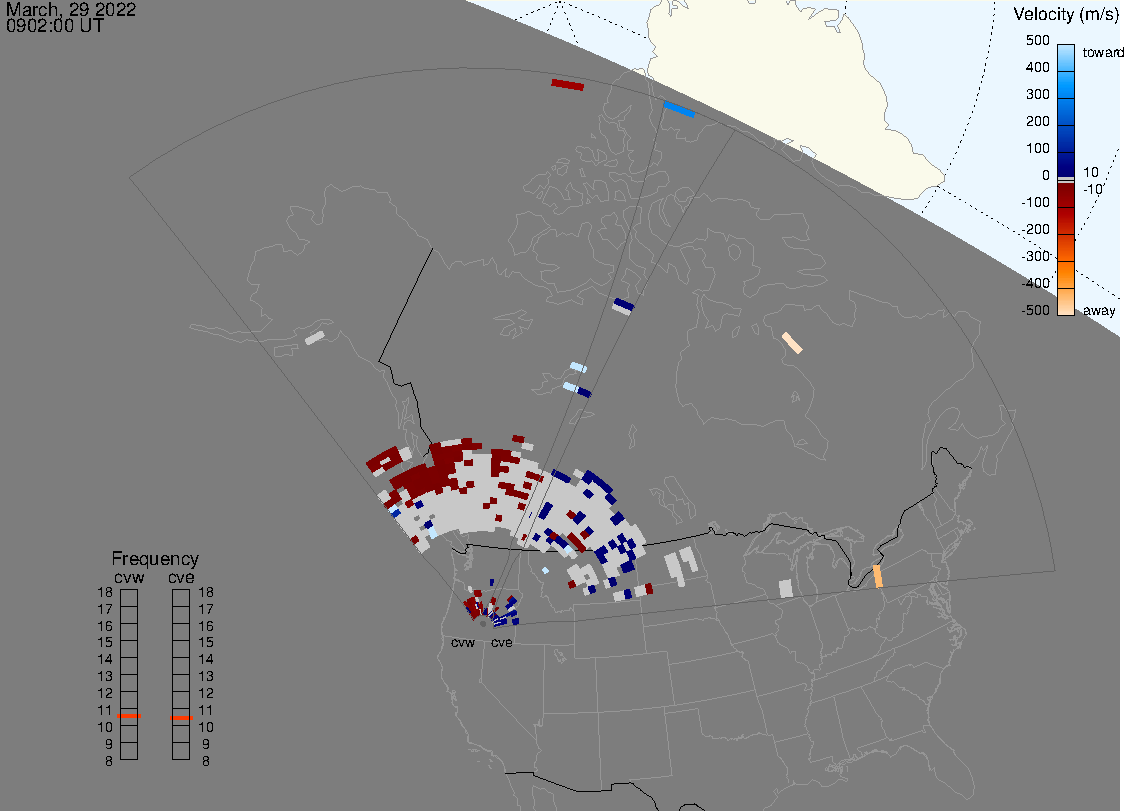Click the cve heading above frequency bar
Screen dimensions: 1124x811
click(181, 577)
